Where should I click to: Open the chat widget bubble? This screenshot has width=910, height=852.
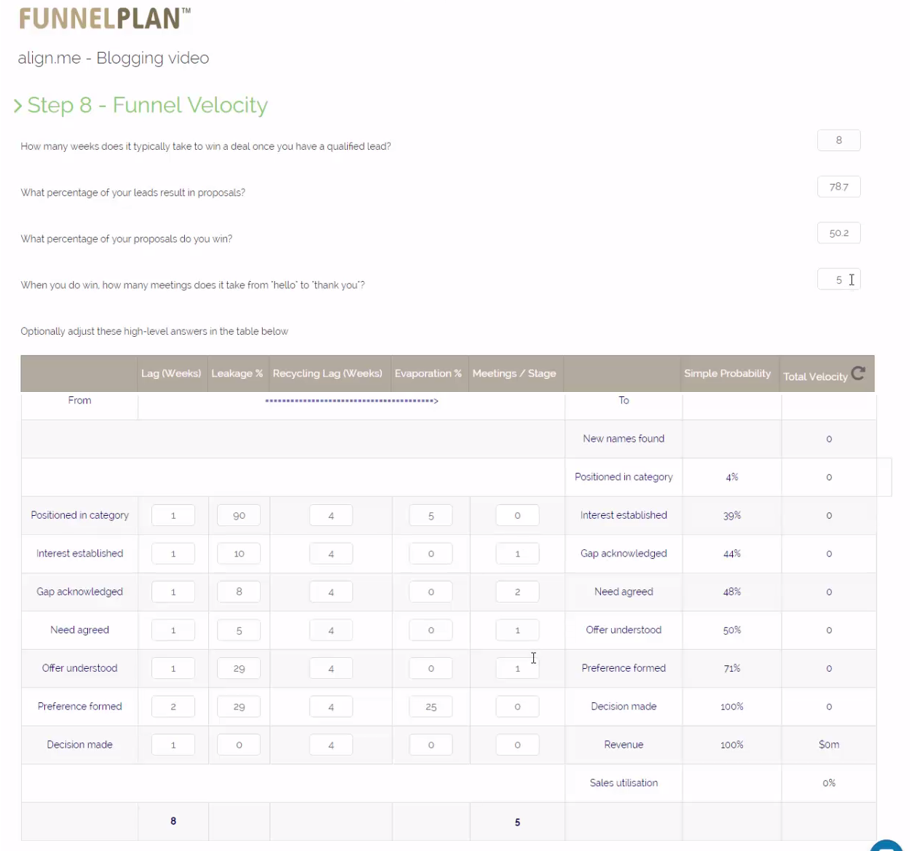pyautogui.click(x=886, y=847)
